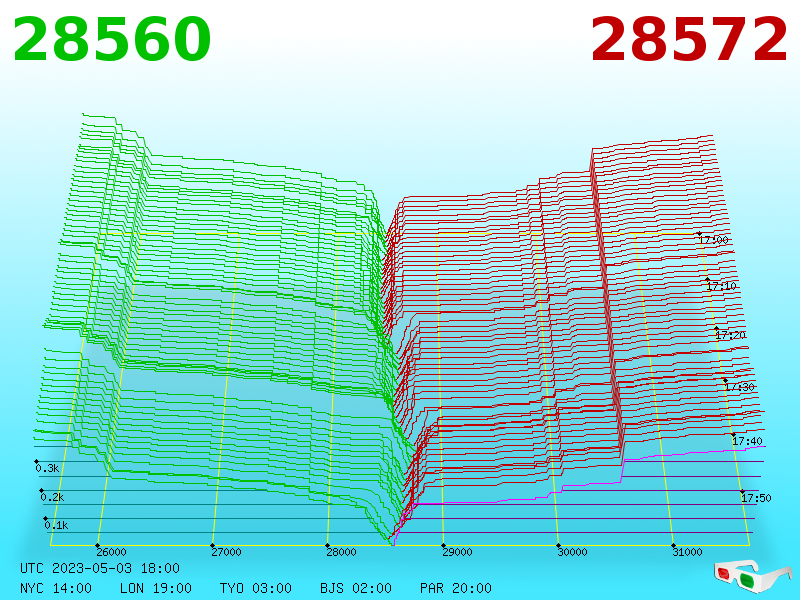Click the 26000 price axis label
Screen dimensions: 800x600
pos(111,552)
